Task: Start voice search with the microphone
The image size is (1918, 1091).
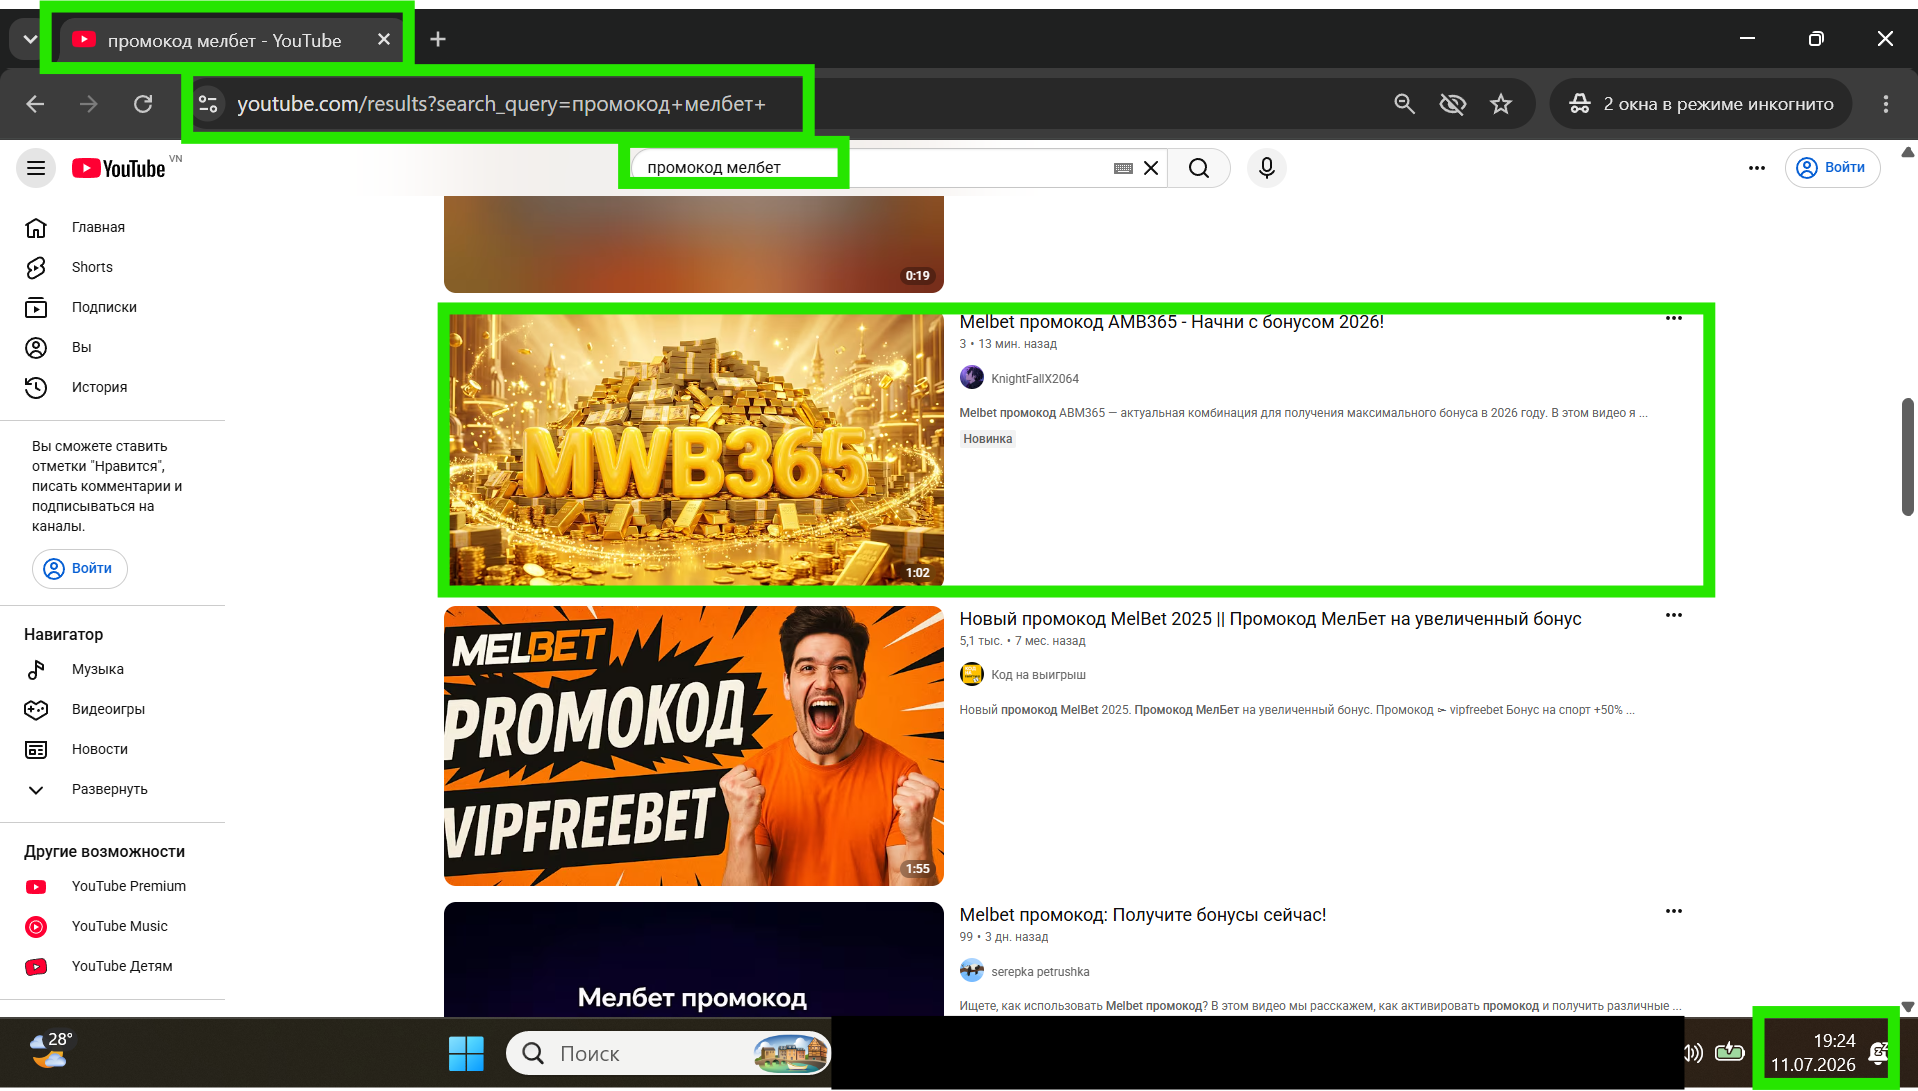Action: coord(1267,168)
